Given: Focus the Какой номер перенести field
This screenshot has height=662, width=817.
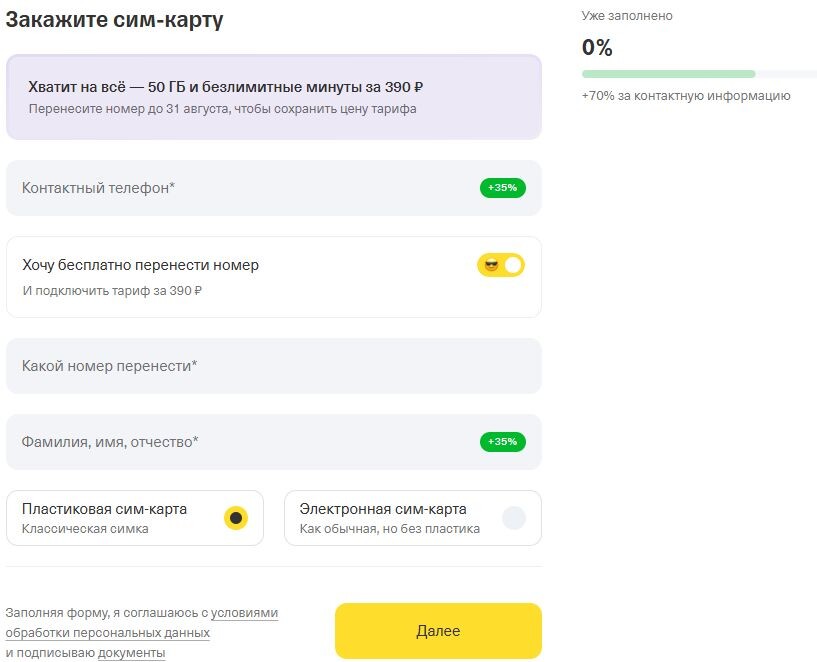Looking at the screenshot, I should (x=273, y=366).
